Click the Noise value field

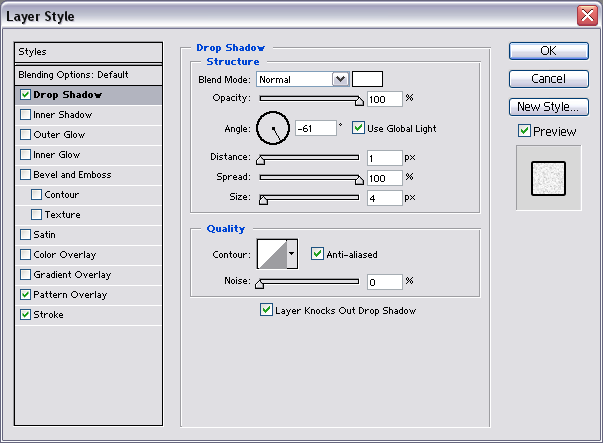(385, 282)
